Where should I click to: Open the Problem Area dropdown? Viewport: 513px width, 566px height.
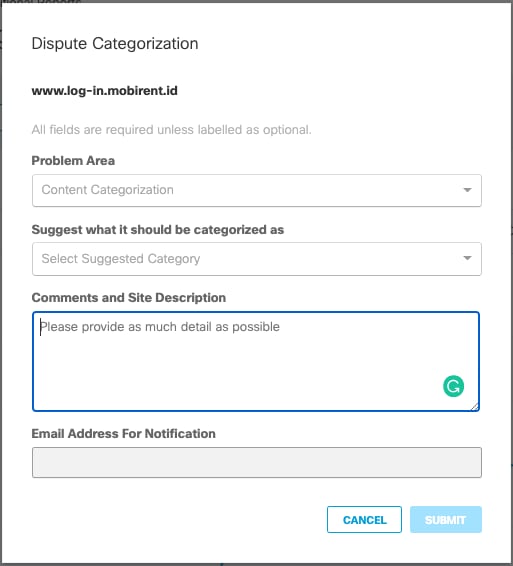pos(257,190)
